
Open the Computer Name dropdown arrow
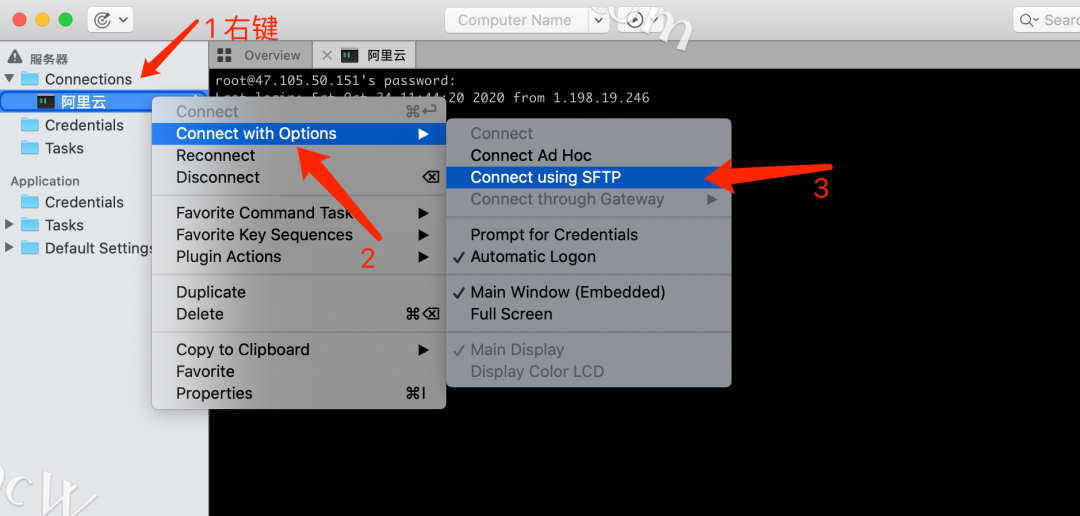(x=599, y=20)
